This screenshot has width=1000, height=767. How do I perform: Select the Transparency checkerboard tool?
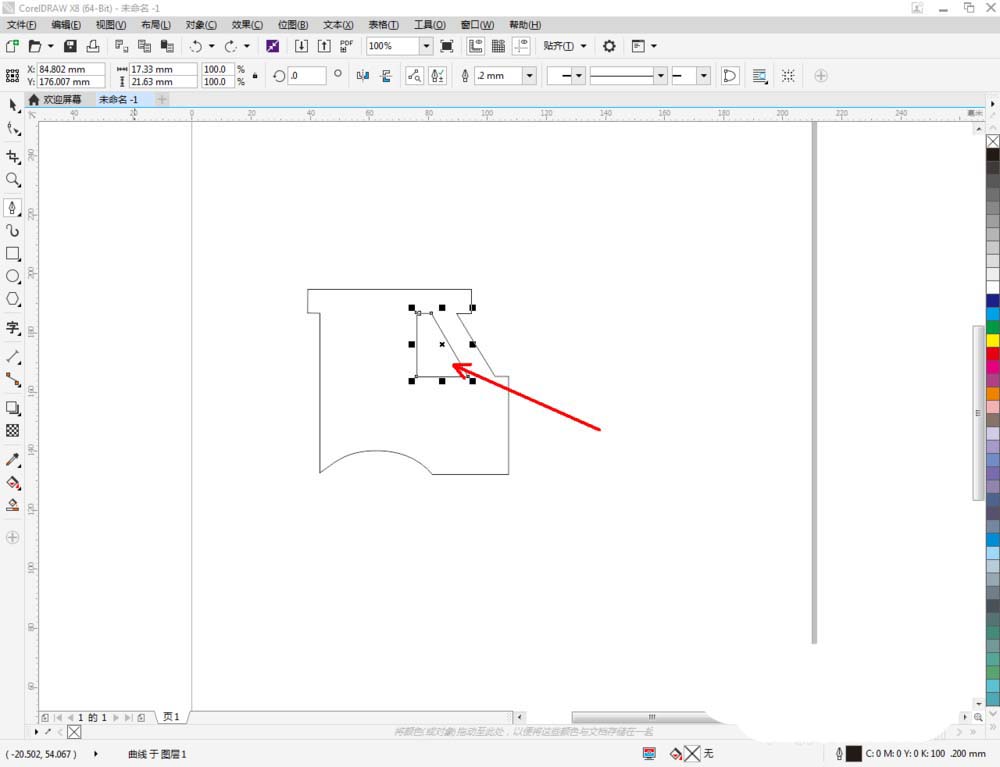[x=13, y=431]
